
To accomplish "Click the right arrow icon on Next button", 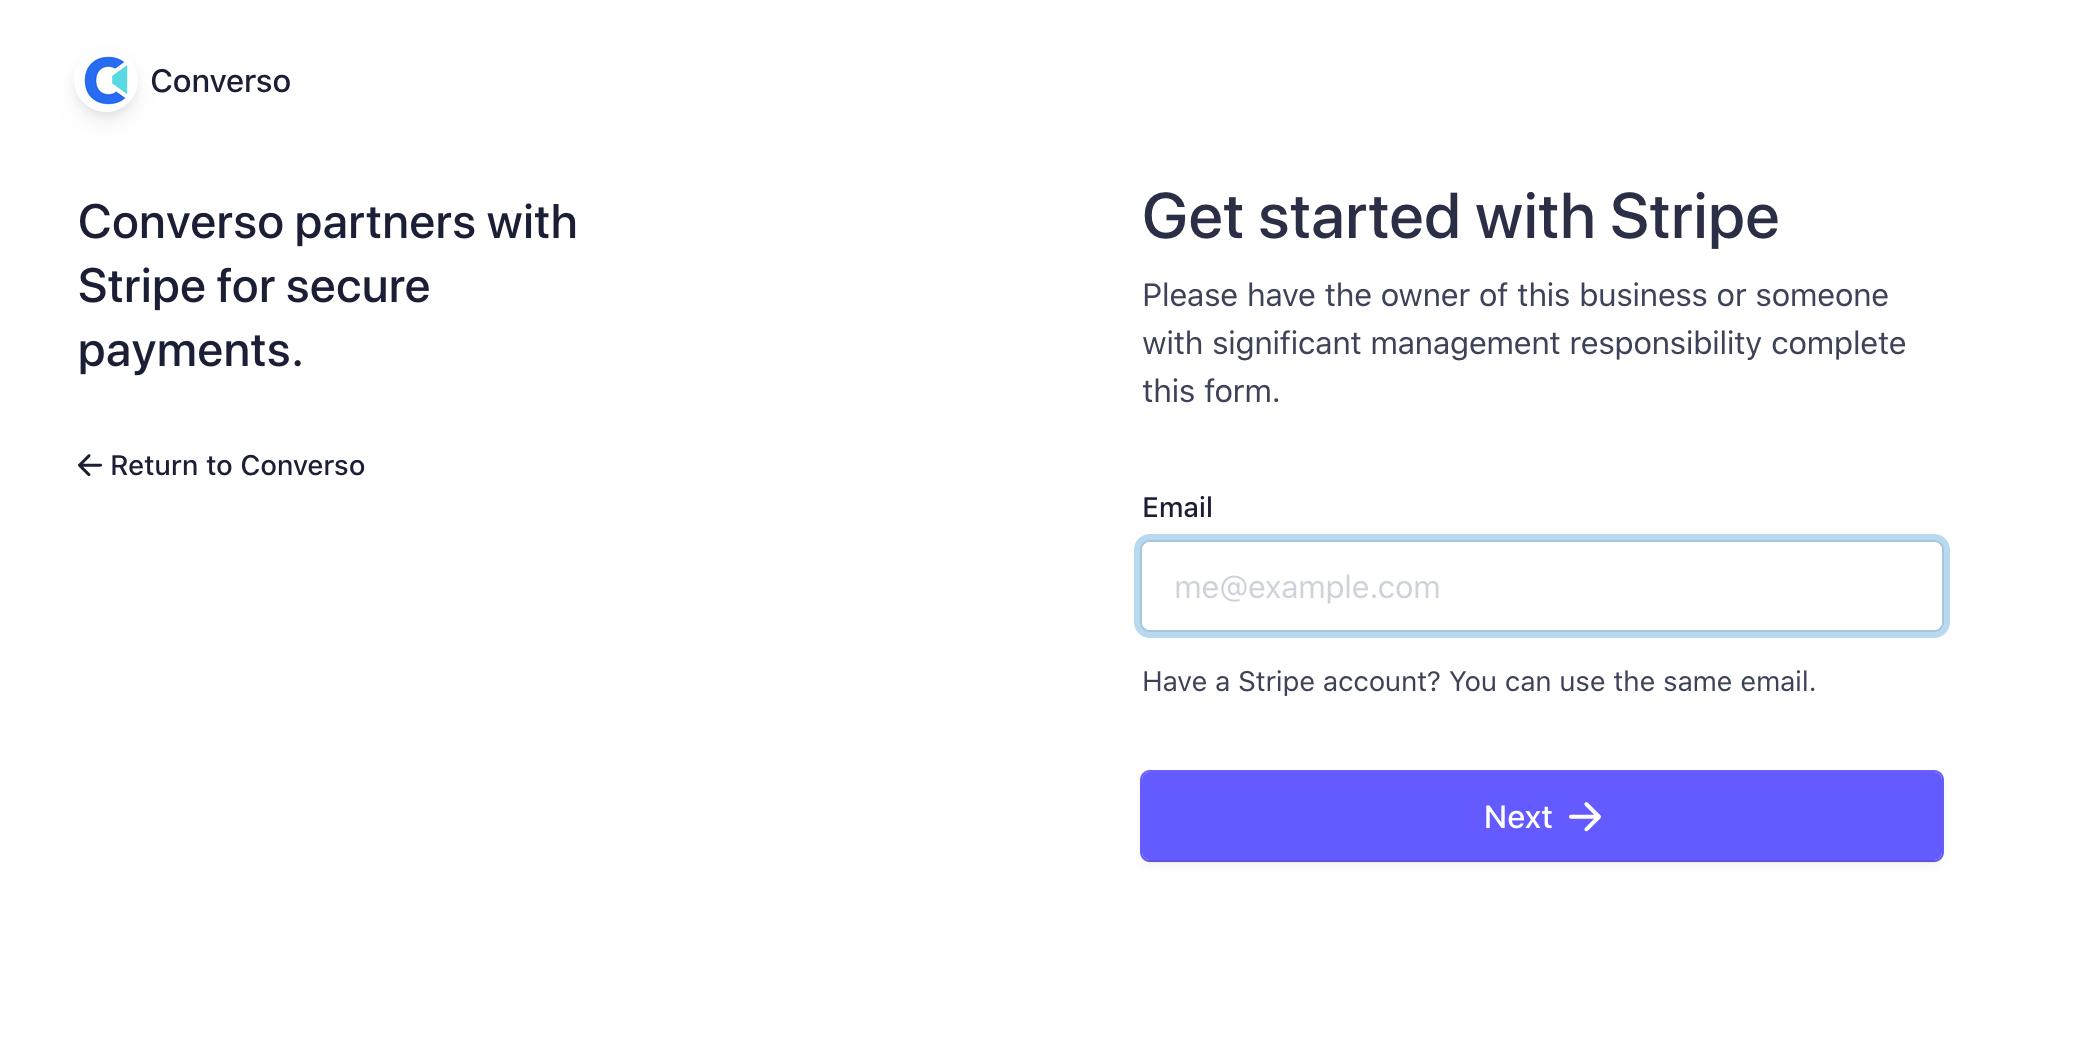I will 1585,817.
